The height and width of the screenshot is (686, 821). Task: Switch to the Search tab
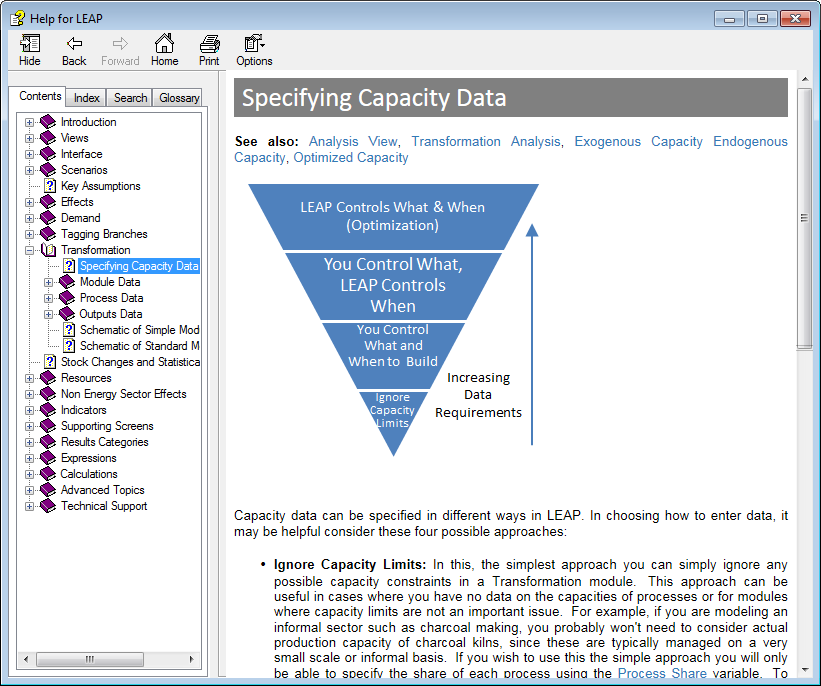click(130, 98)
